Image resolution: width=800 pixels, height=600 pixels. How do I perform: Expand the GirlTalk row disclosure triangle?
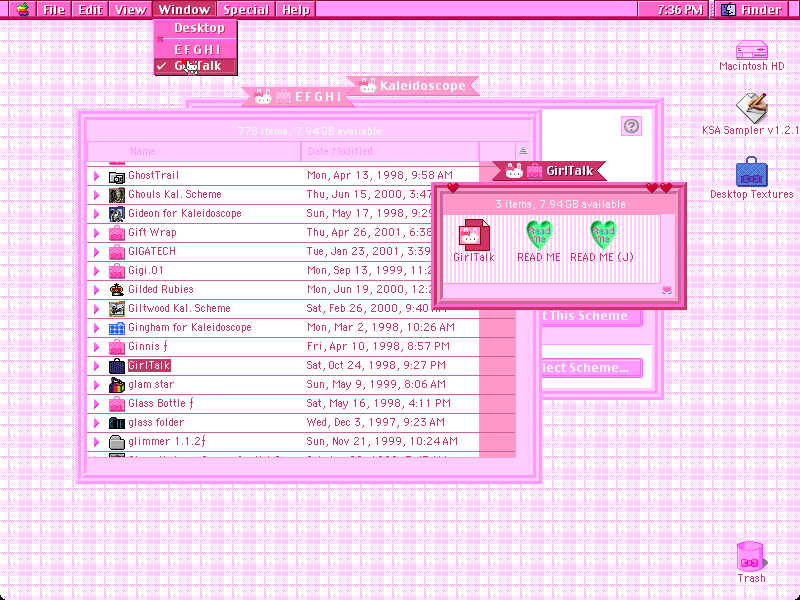click(x=96, y=366)
